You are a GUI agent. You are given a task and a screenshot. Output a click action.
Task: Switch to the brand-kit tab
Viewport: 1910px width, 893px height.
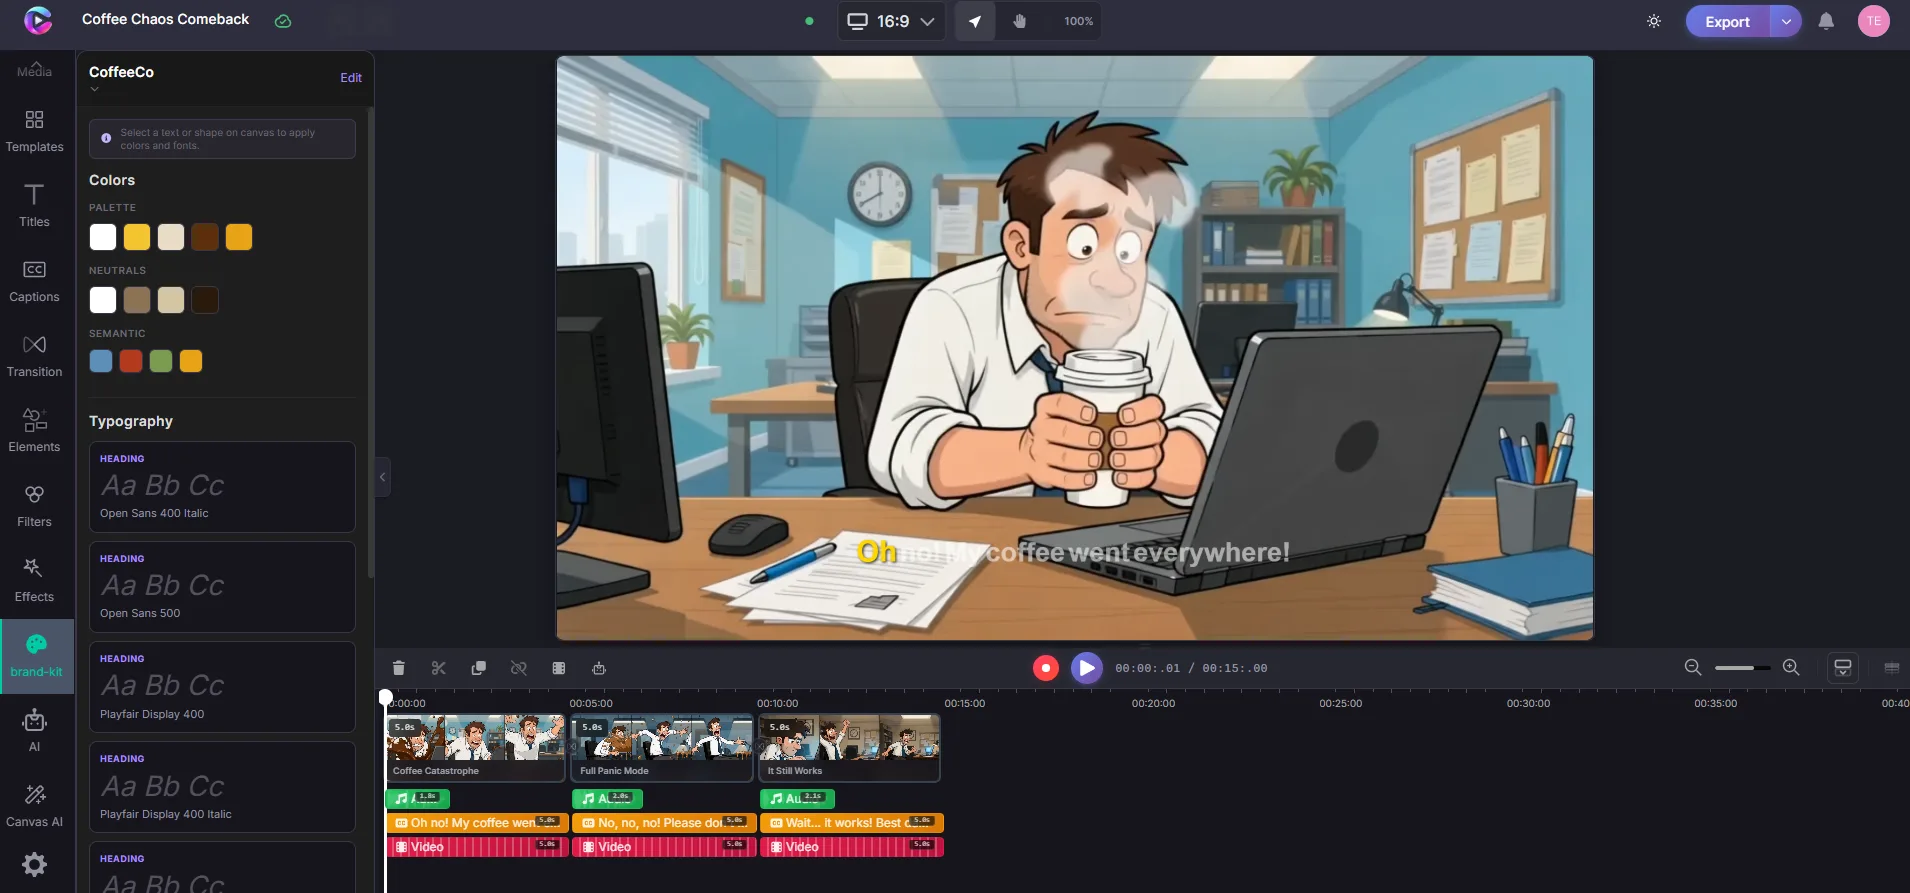[x=37, y=656]
